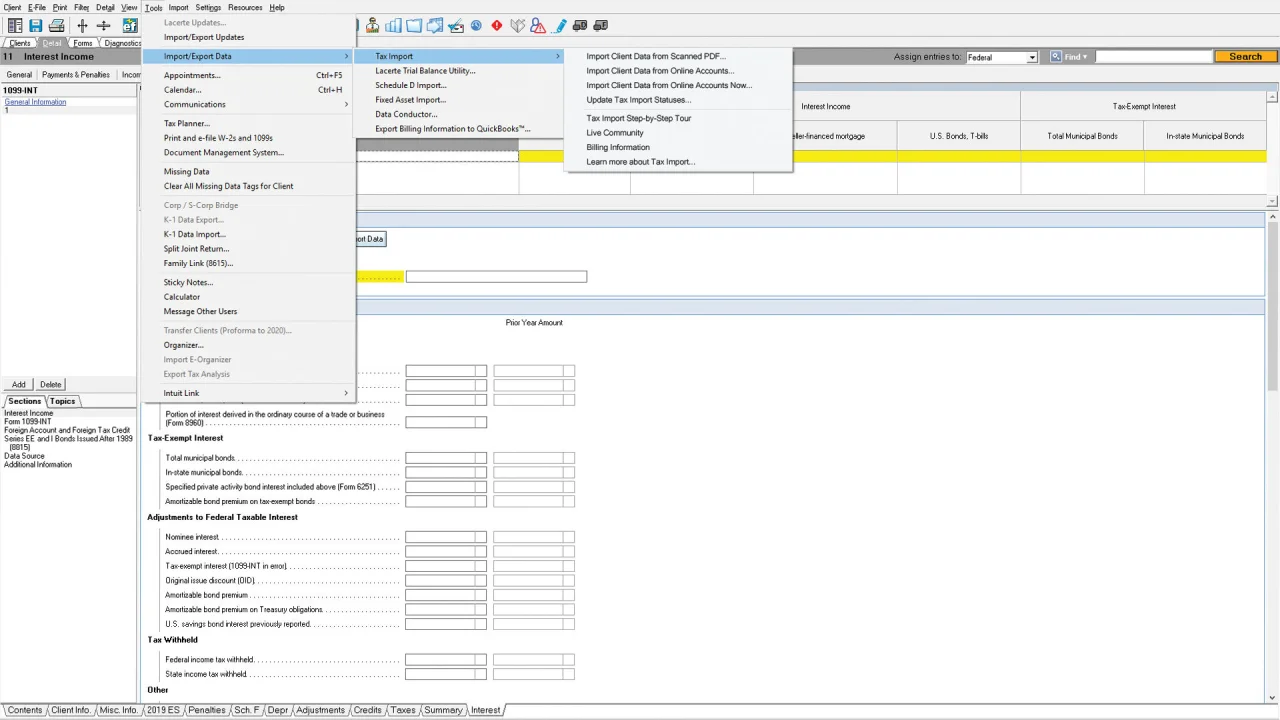Screen dimensions: 1280x720
Task: Click the Add button
Action: tap(19, 384)
